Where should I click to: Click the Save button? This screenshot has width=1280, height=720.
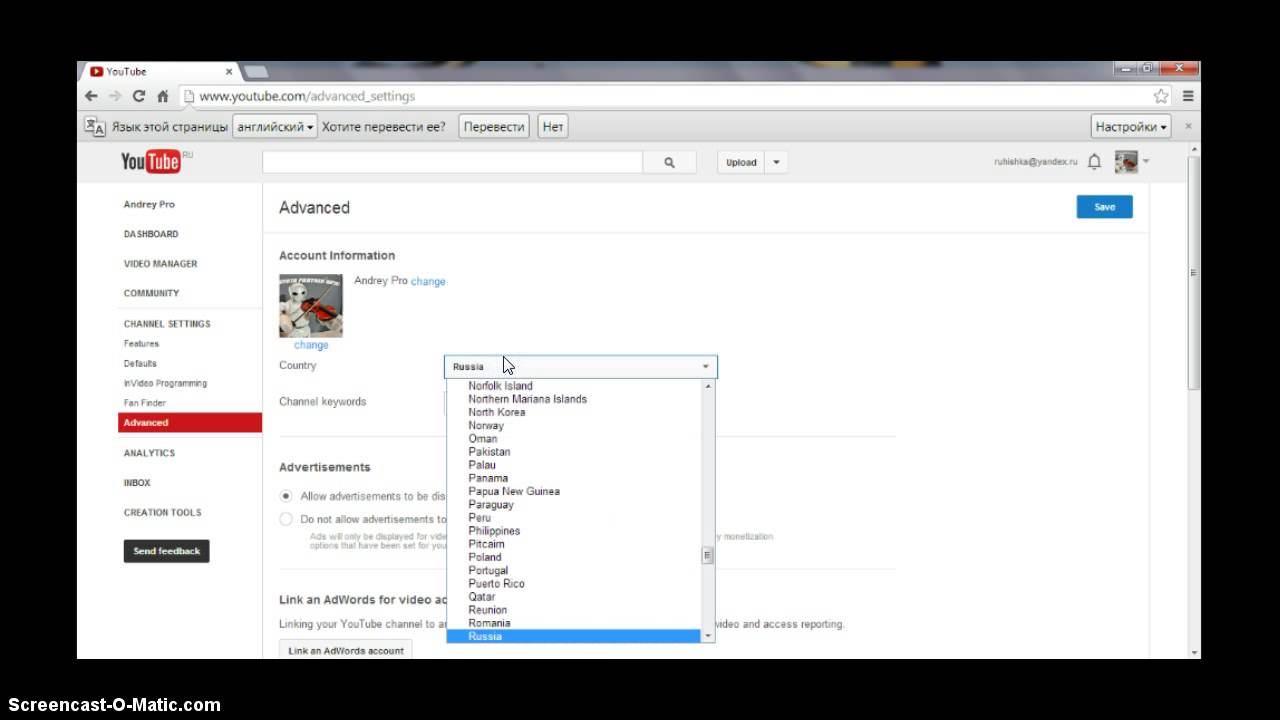point(1104,207)
